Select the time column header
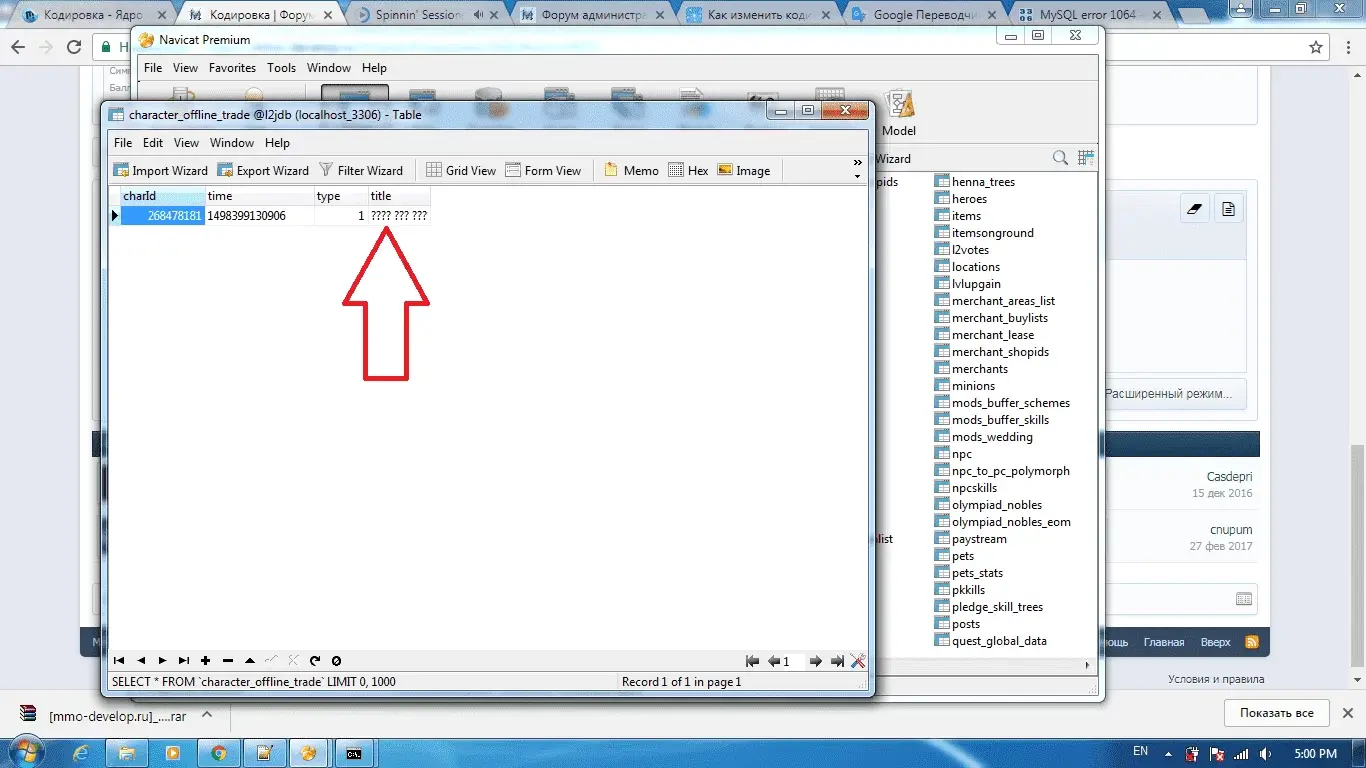Image resolution: width=1366 pixels, height=768 pixels. point(260,196)
